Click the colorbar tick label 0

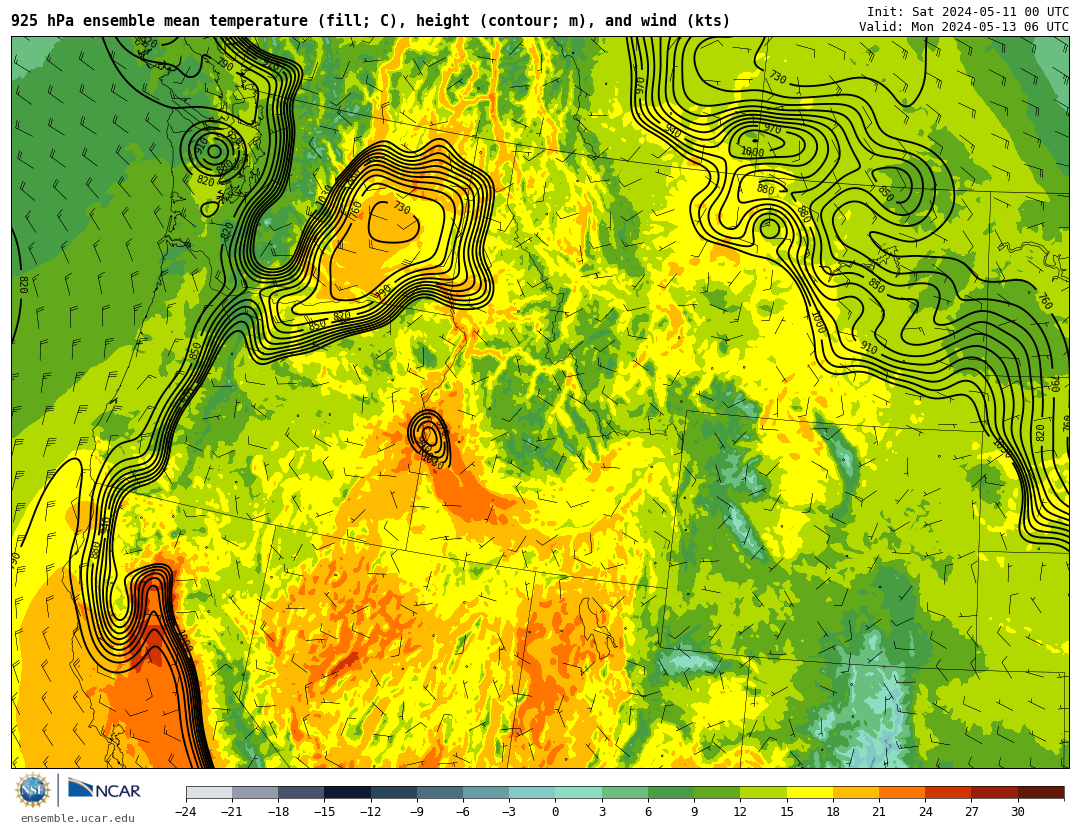point(556,812)
